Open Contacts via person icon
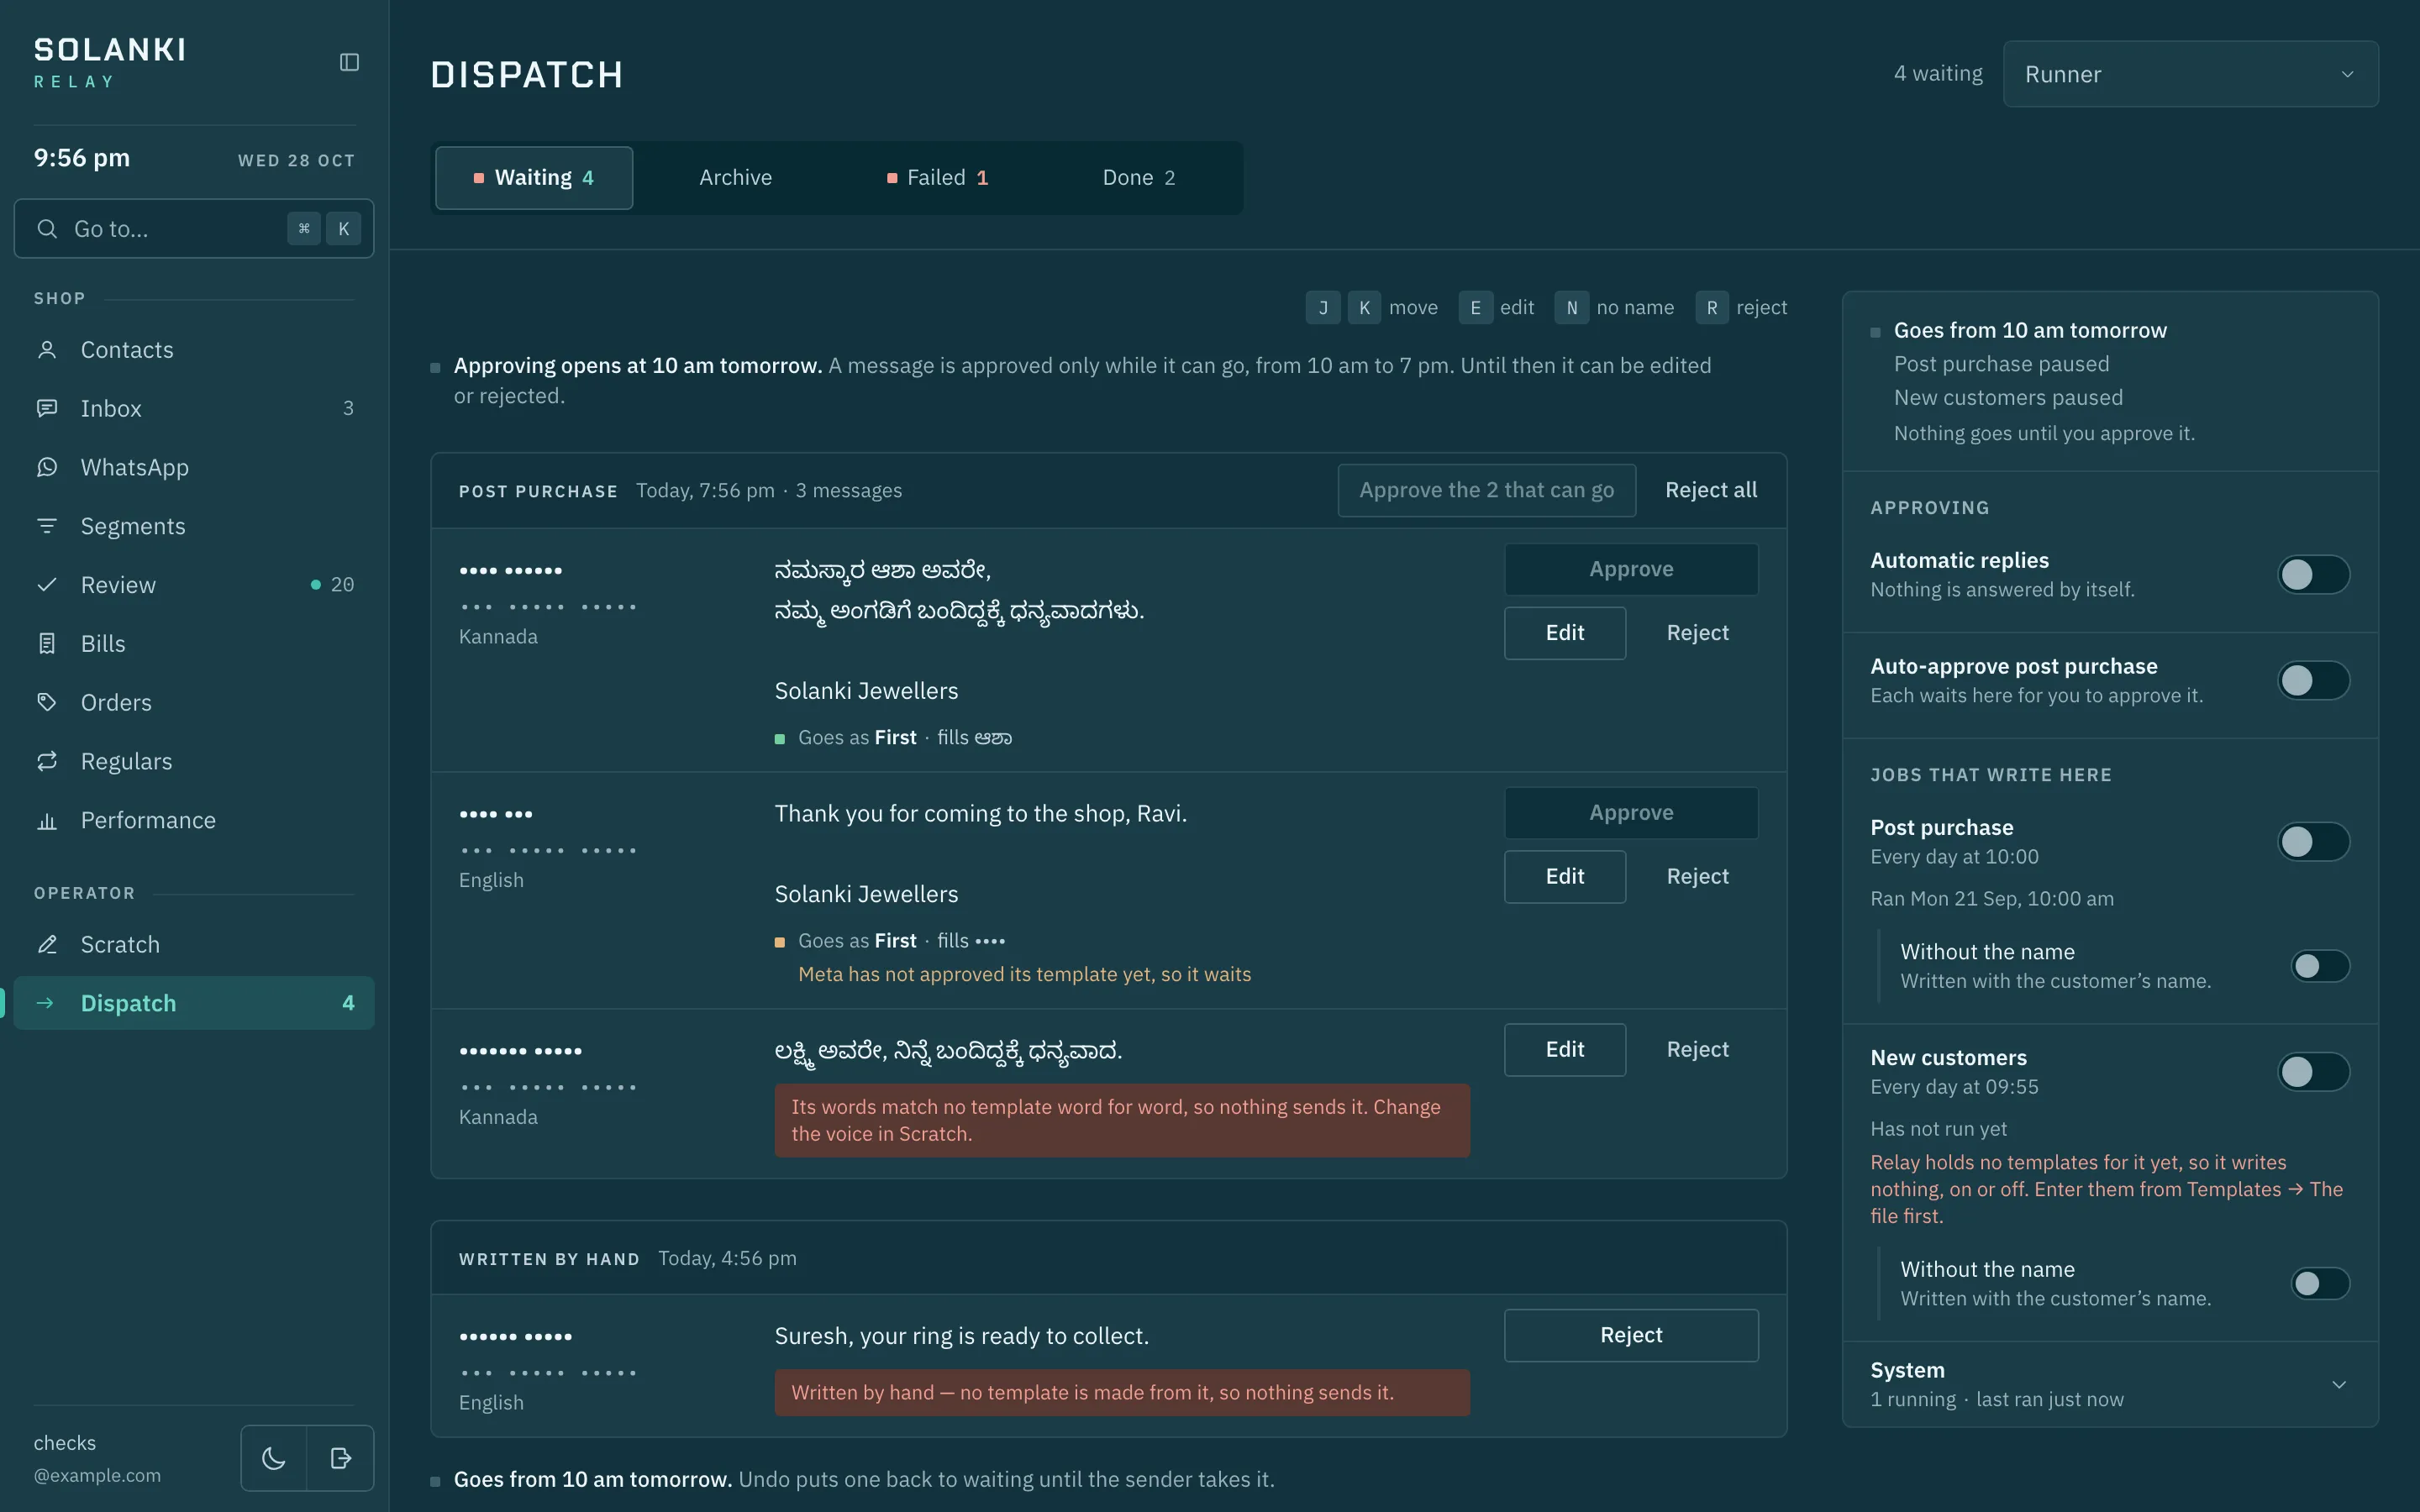Image resolution: width=2420 pixels, height=1512 pixels. [47, 350]
